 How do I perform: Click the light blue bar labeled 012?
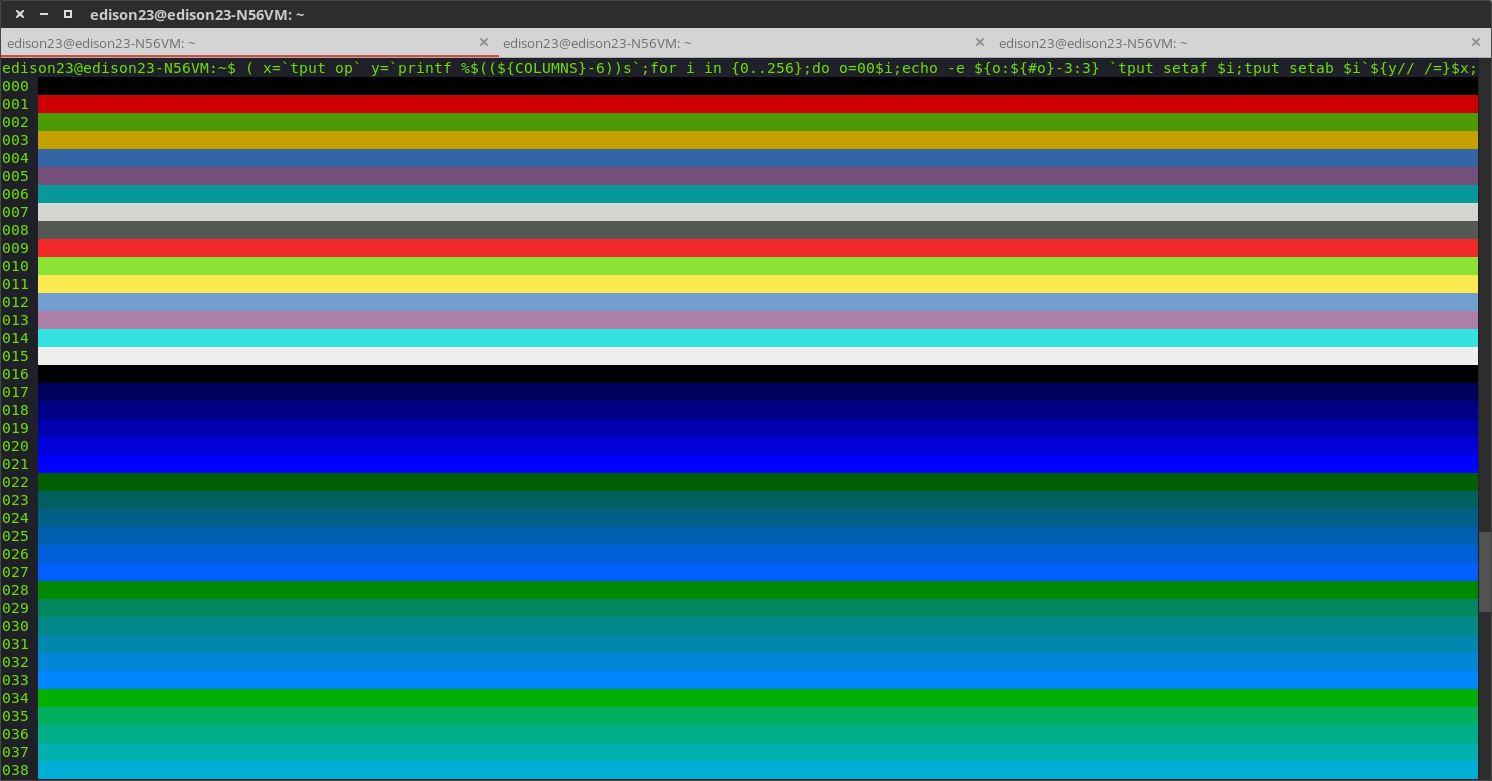click(758, 302)
